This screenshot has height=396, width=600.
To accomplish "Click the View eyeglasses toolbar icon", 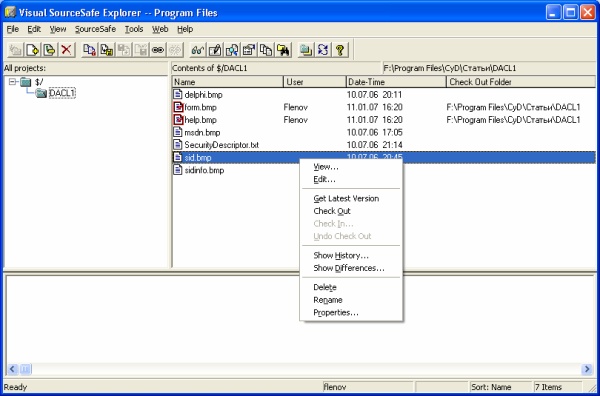I will tap(198, 50).
